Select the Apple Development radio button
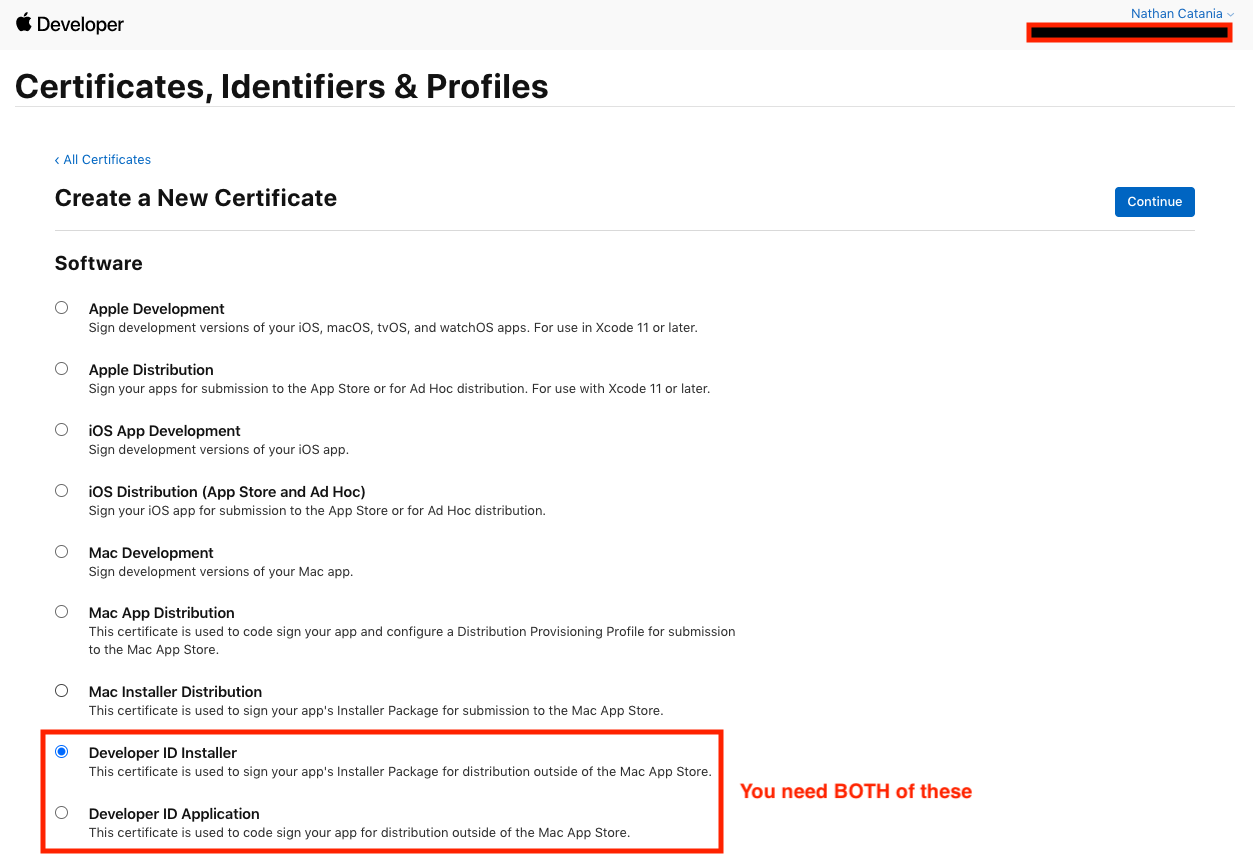The height and width of the screenshot is (860, 1253). pos(62,308)
